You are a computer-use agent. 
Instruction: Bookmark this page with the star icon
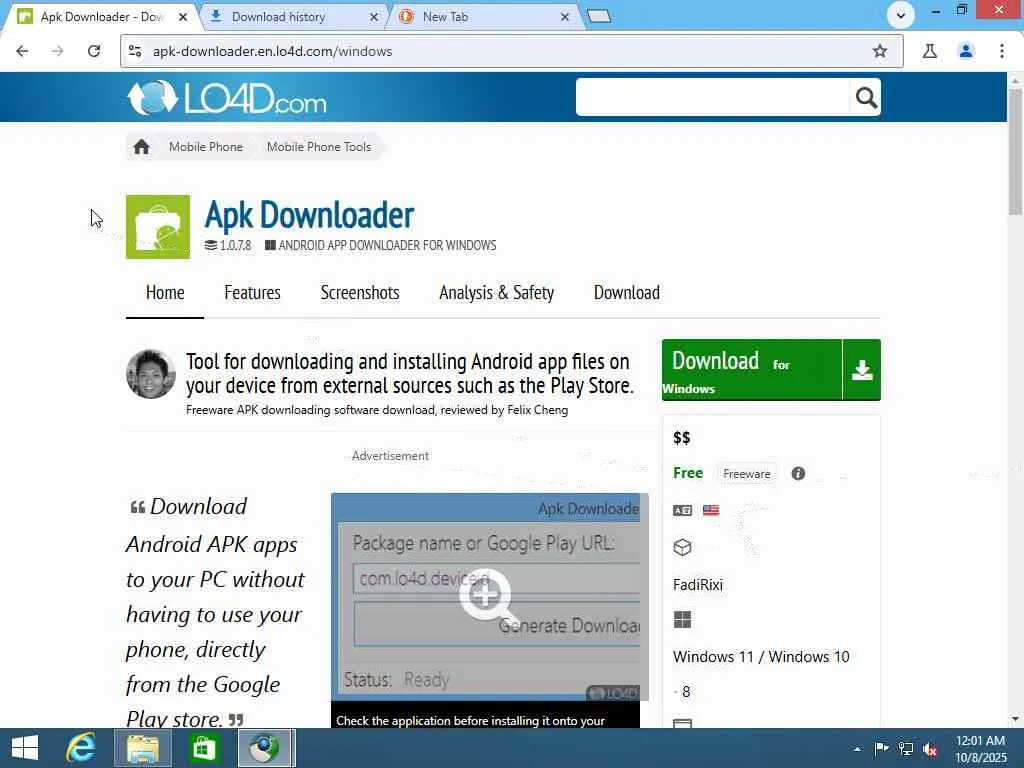(880, 51)
